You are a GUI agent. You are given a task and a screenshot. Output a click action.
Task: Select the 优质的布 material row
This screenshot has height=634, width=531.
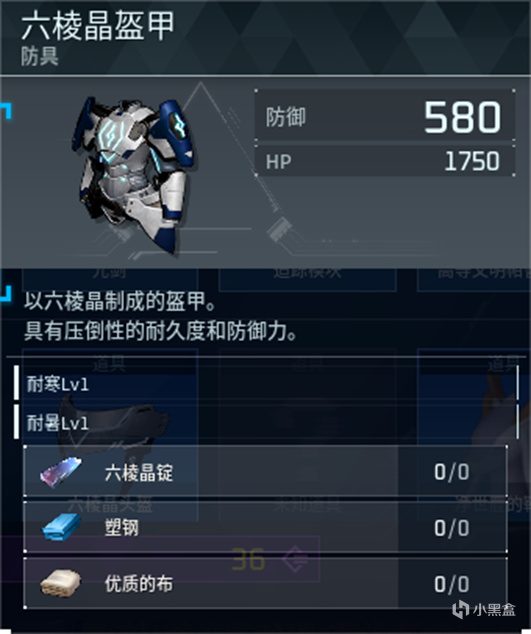pyautogui.click(x=265, y=583)
